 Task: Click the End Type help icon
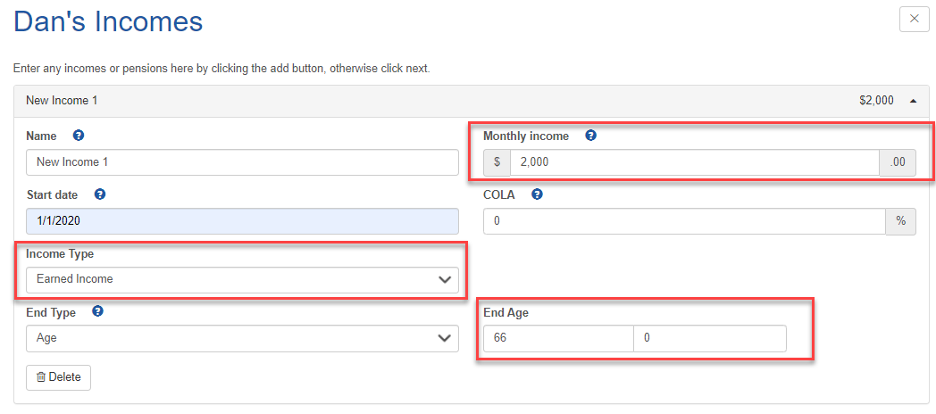pyautogui.click(x=98, y=311)
